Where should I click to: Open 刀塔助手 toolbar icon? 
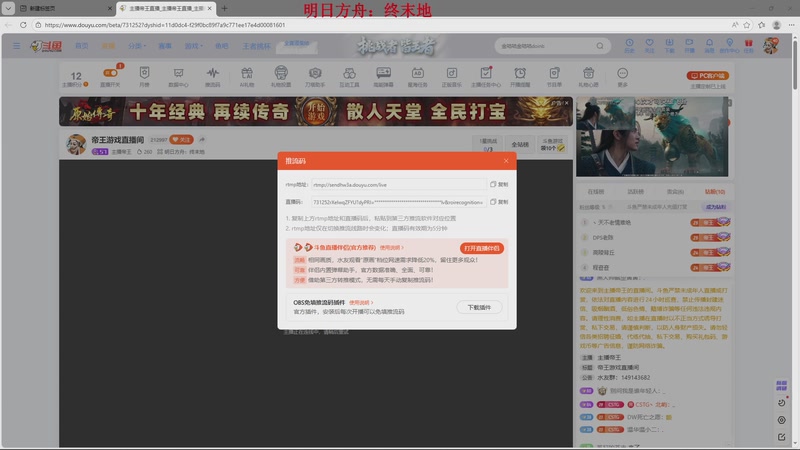[315, 77]
